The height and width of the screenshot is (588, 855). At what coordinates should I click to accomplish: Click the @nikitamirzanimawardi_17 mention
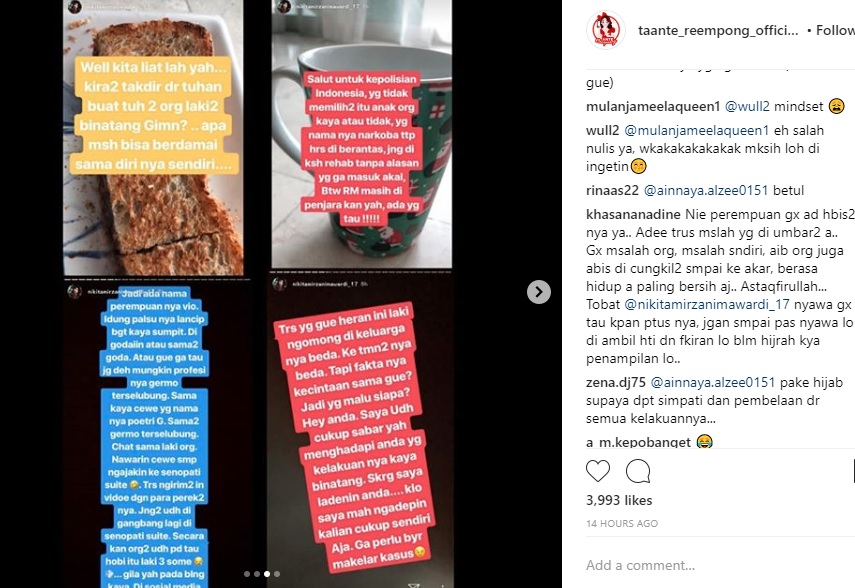click(x=707, y=304)
